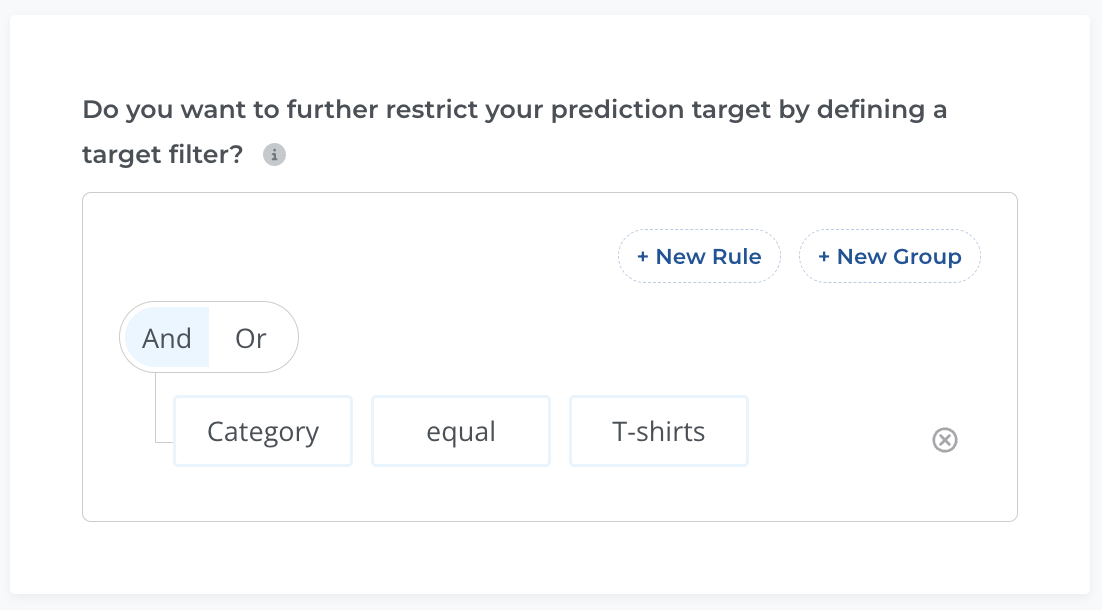Edit the T-shirts filter value
This screenshot has height=610, width=1102.
coord(659,431)
